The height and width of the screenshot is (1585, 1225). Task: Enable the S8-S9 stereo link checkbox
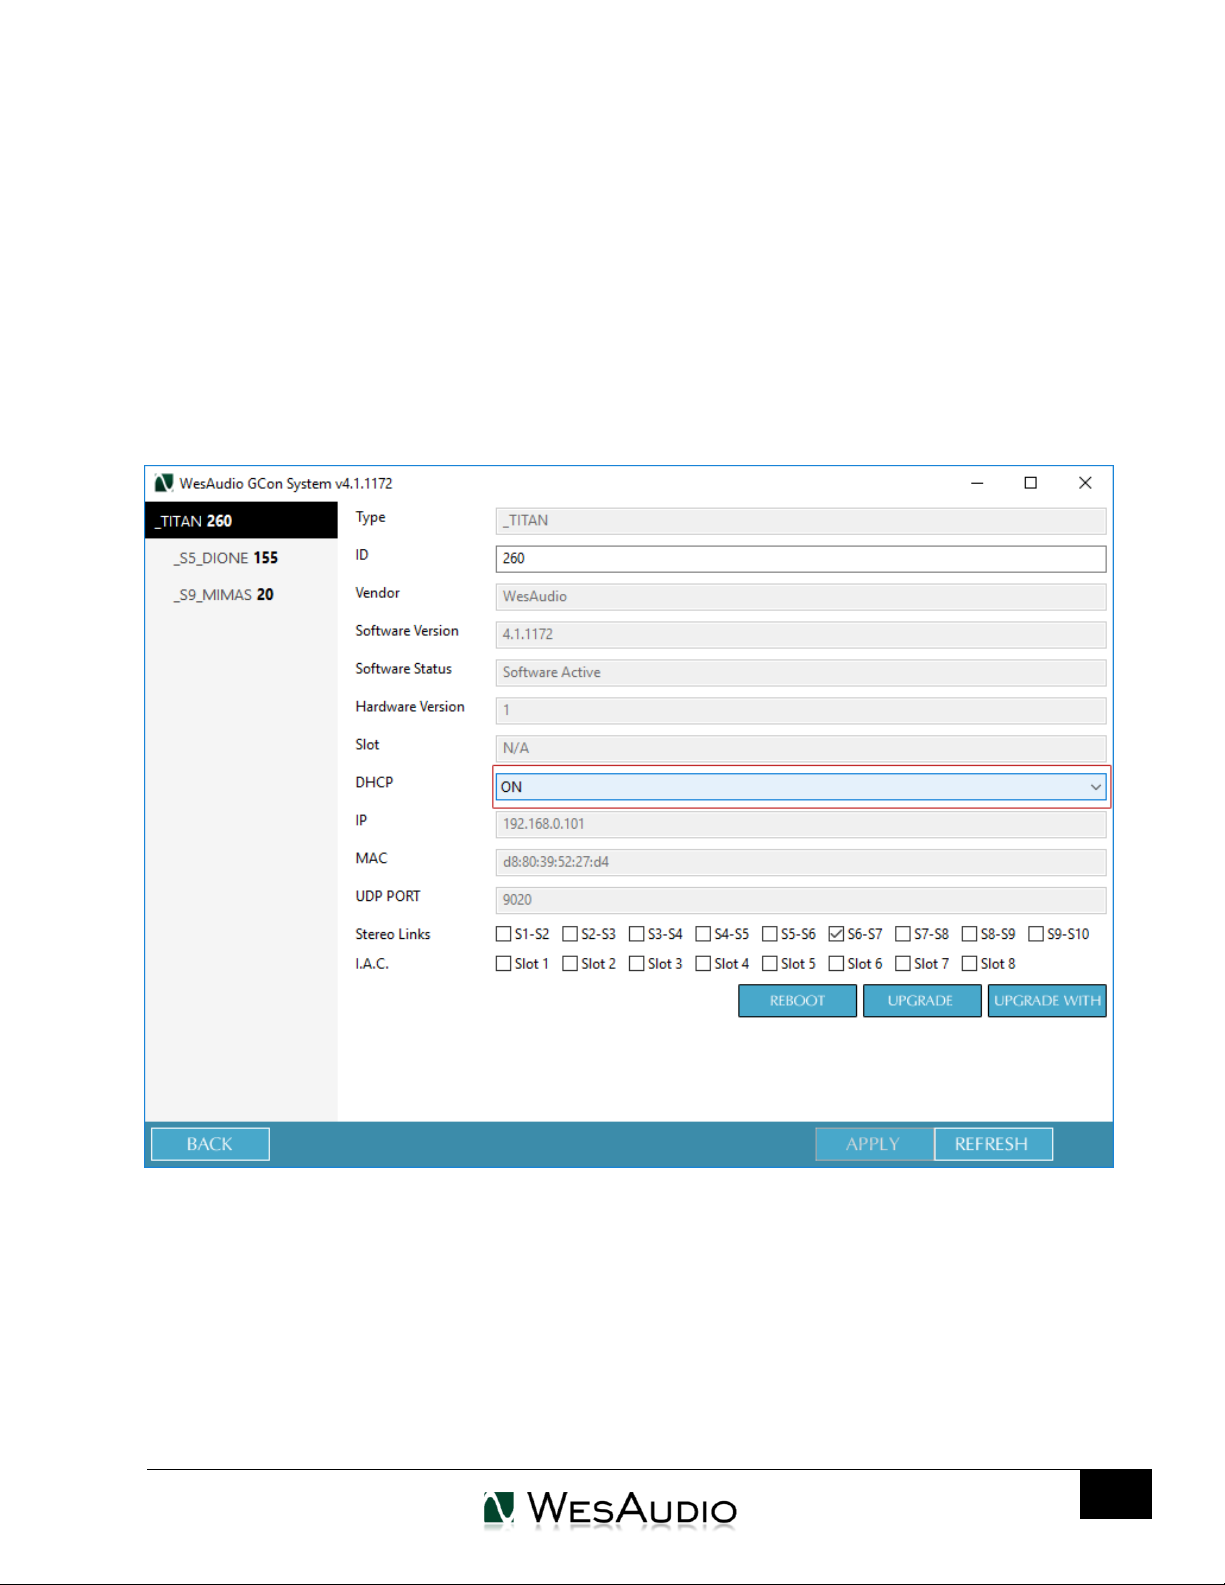(969, 934)
